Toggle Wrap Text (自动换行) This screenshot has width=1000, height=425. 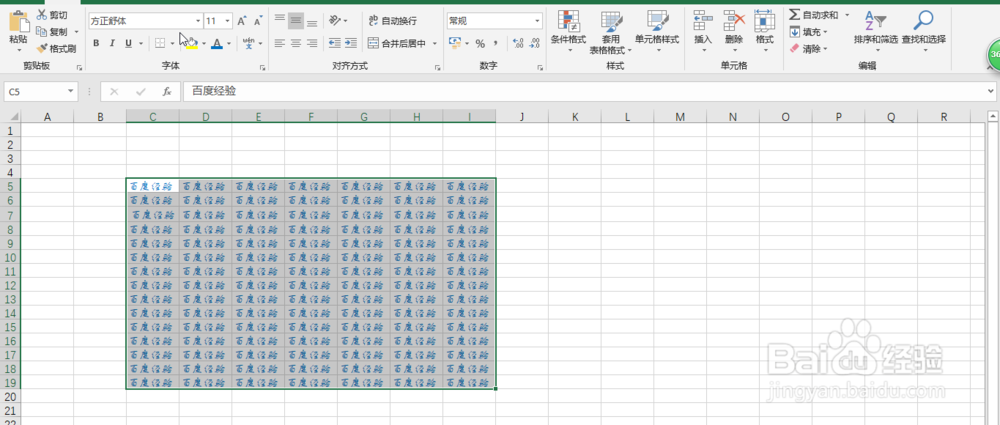click(393, 21)
